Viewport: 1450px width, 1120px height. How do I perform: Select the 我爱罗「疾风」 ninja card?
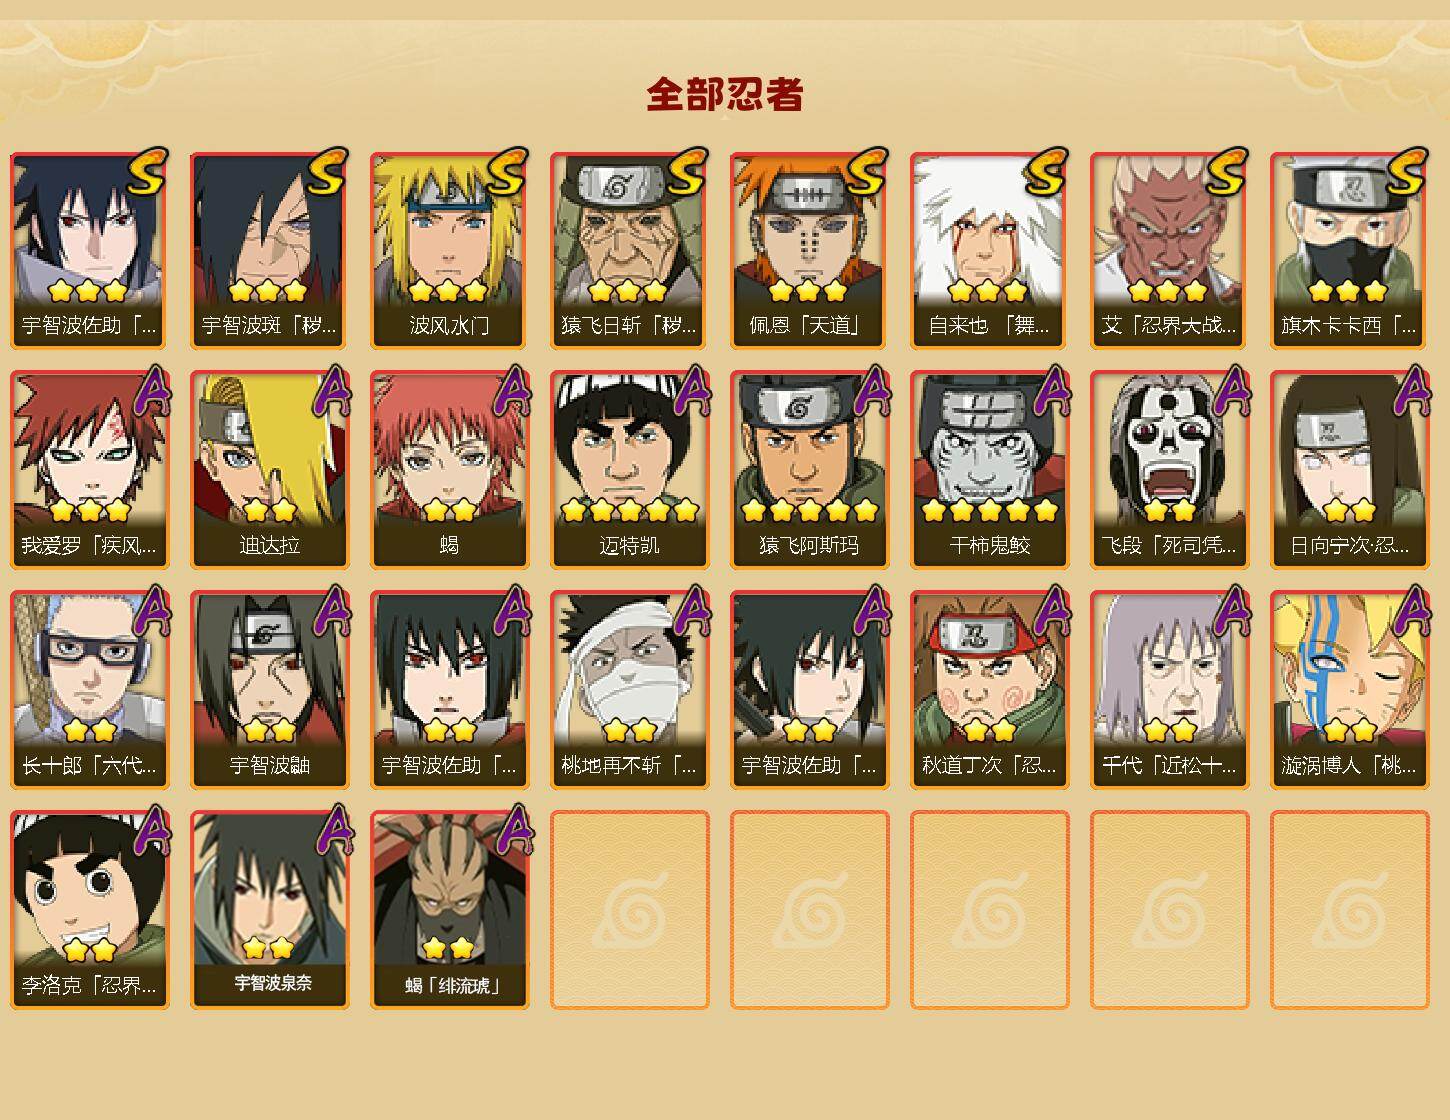tap(89, 470)
